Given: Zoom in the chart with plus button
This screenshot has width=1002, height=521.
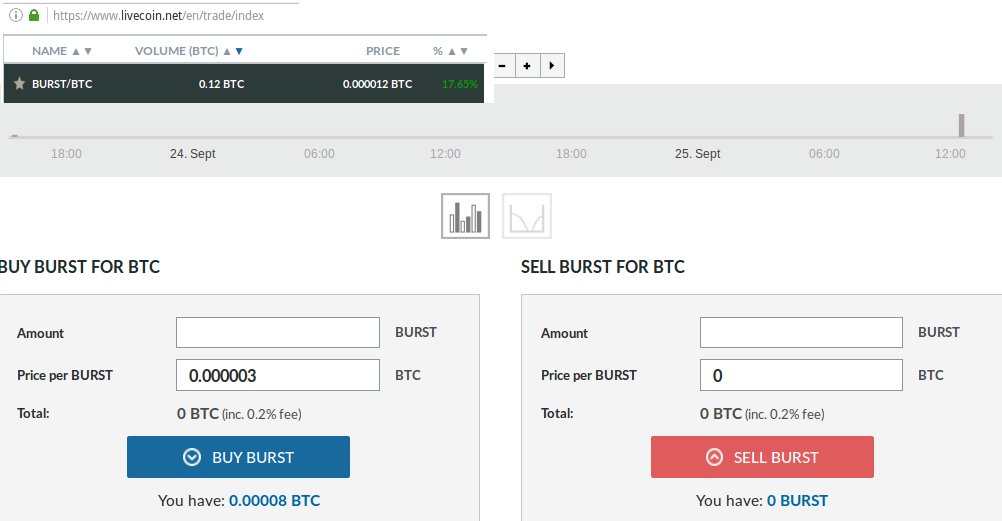Looking at the screenshot, I should coord(527,65).
